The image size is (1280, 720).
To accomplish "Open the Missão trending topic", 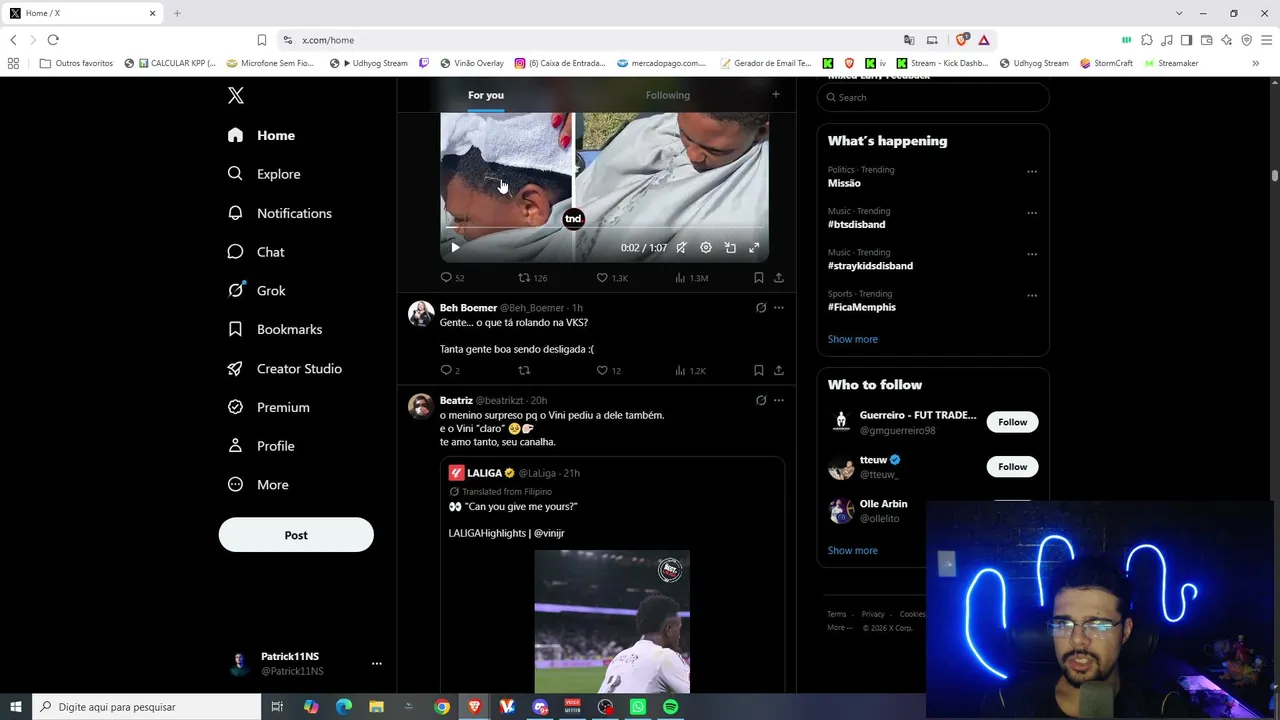I will [x=844, y=183].
